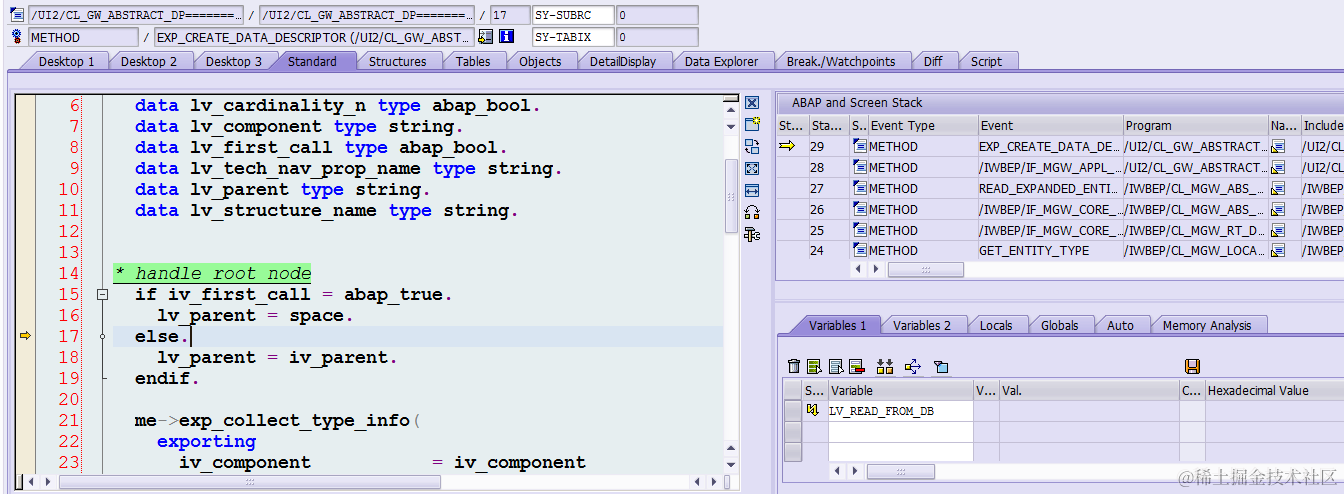Click the horizontal maximize tool icon

(752, 190)
